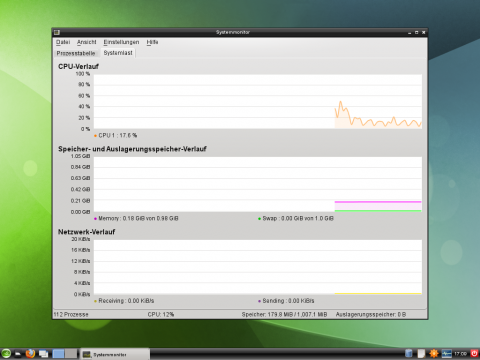Click the show desktop windows icon
The image size is (480, 360).
pyautogui.click(x=43, y=354)
